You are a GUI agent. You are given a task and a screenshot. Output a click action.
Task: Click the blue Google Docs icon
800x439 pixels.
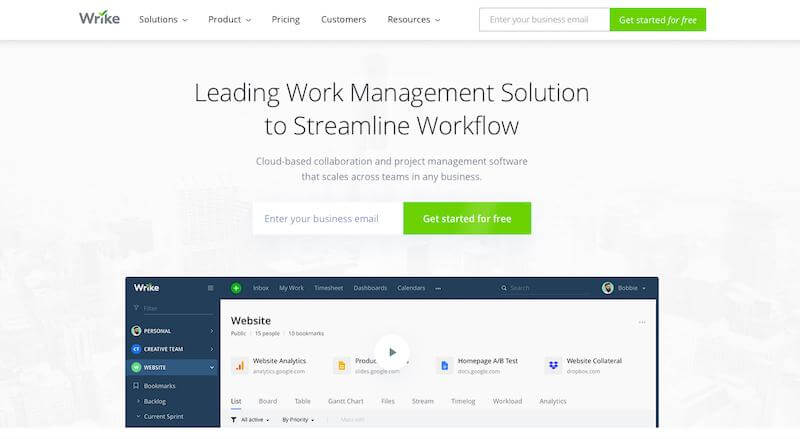444,365
